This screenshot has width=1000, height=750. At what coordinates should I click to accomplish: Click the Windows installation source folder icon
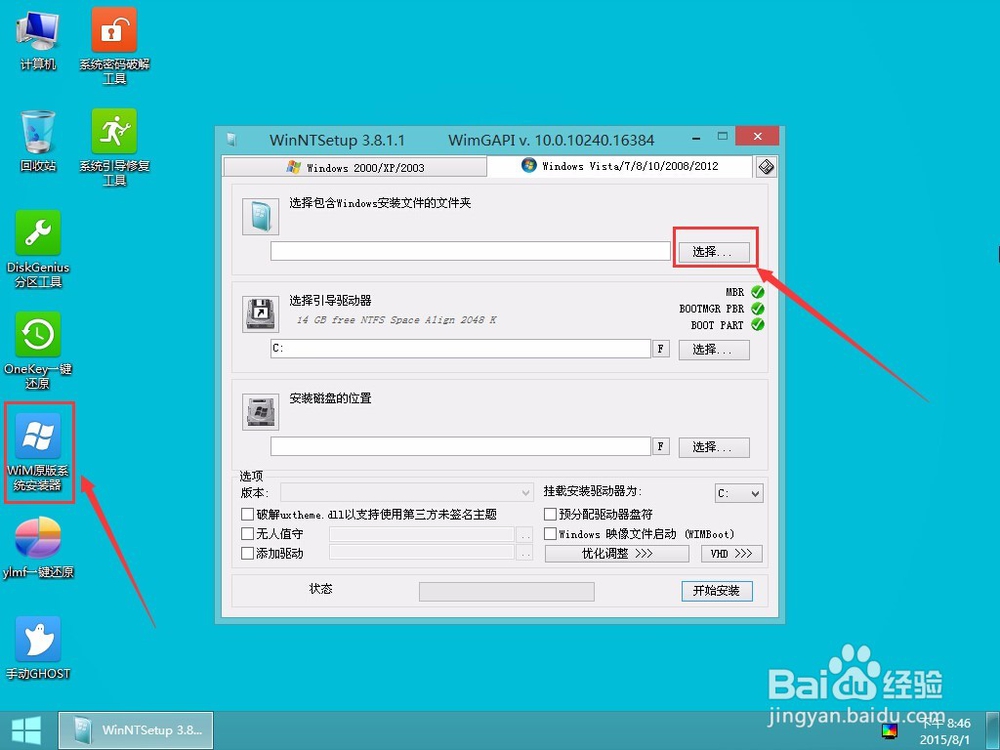pyautogui.click(x=260, y=216)
